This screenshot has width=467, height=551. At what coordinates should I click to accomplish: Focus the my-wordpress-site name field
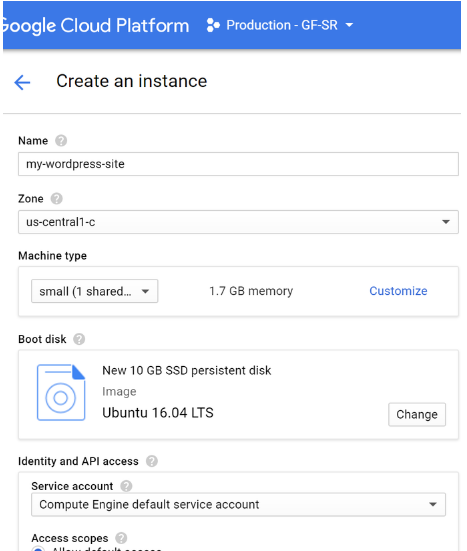pos(238,164)
